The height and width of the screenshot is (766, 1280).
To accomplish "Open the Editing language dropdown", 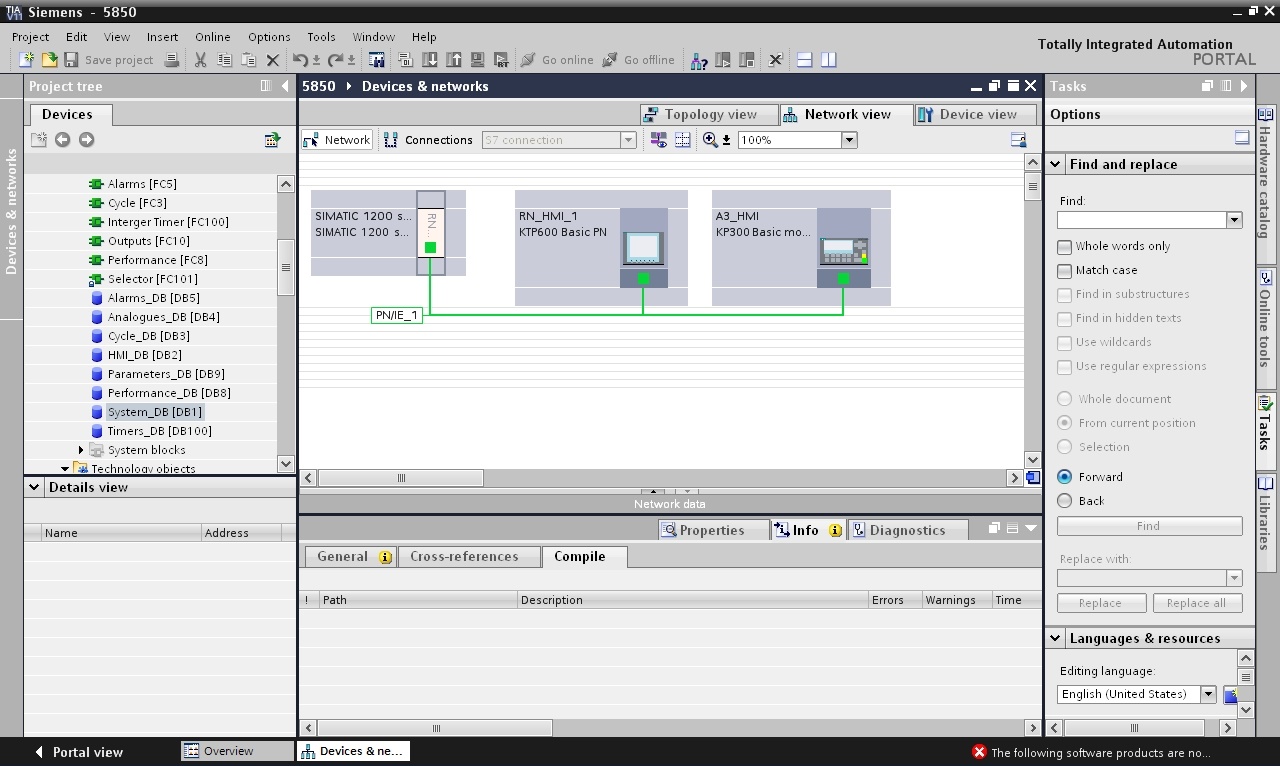I will pos(1208,694).
